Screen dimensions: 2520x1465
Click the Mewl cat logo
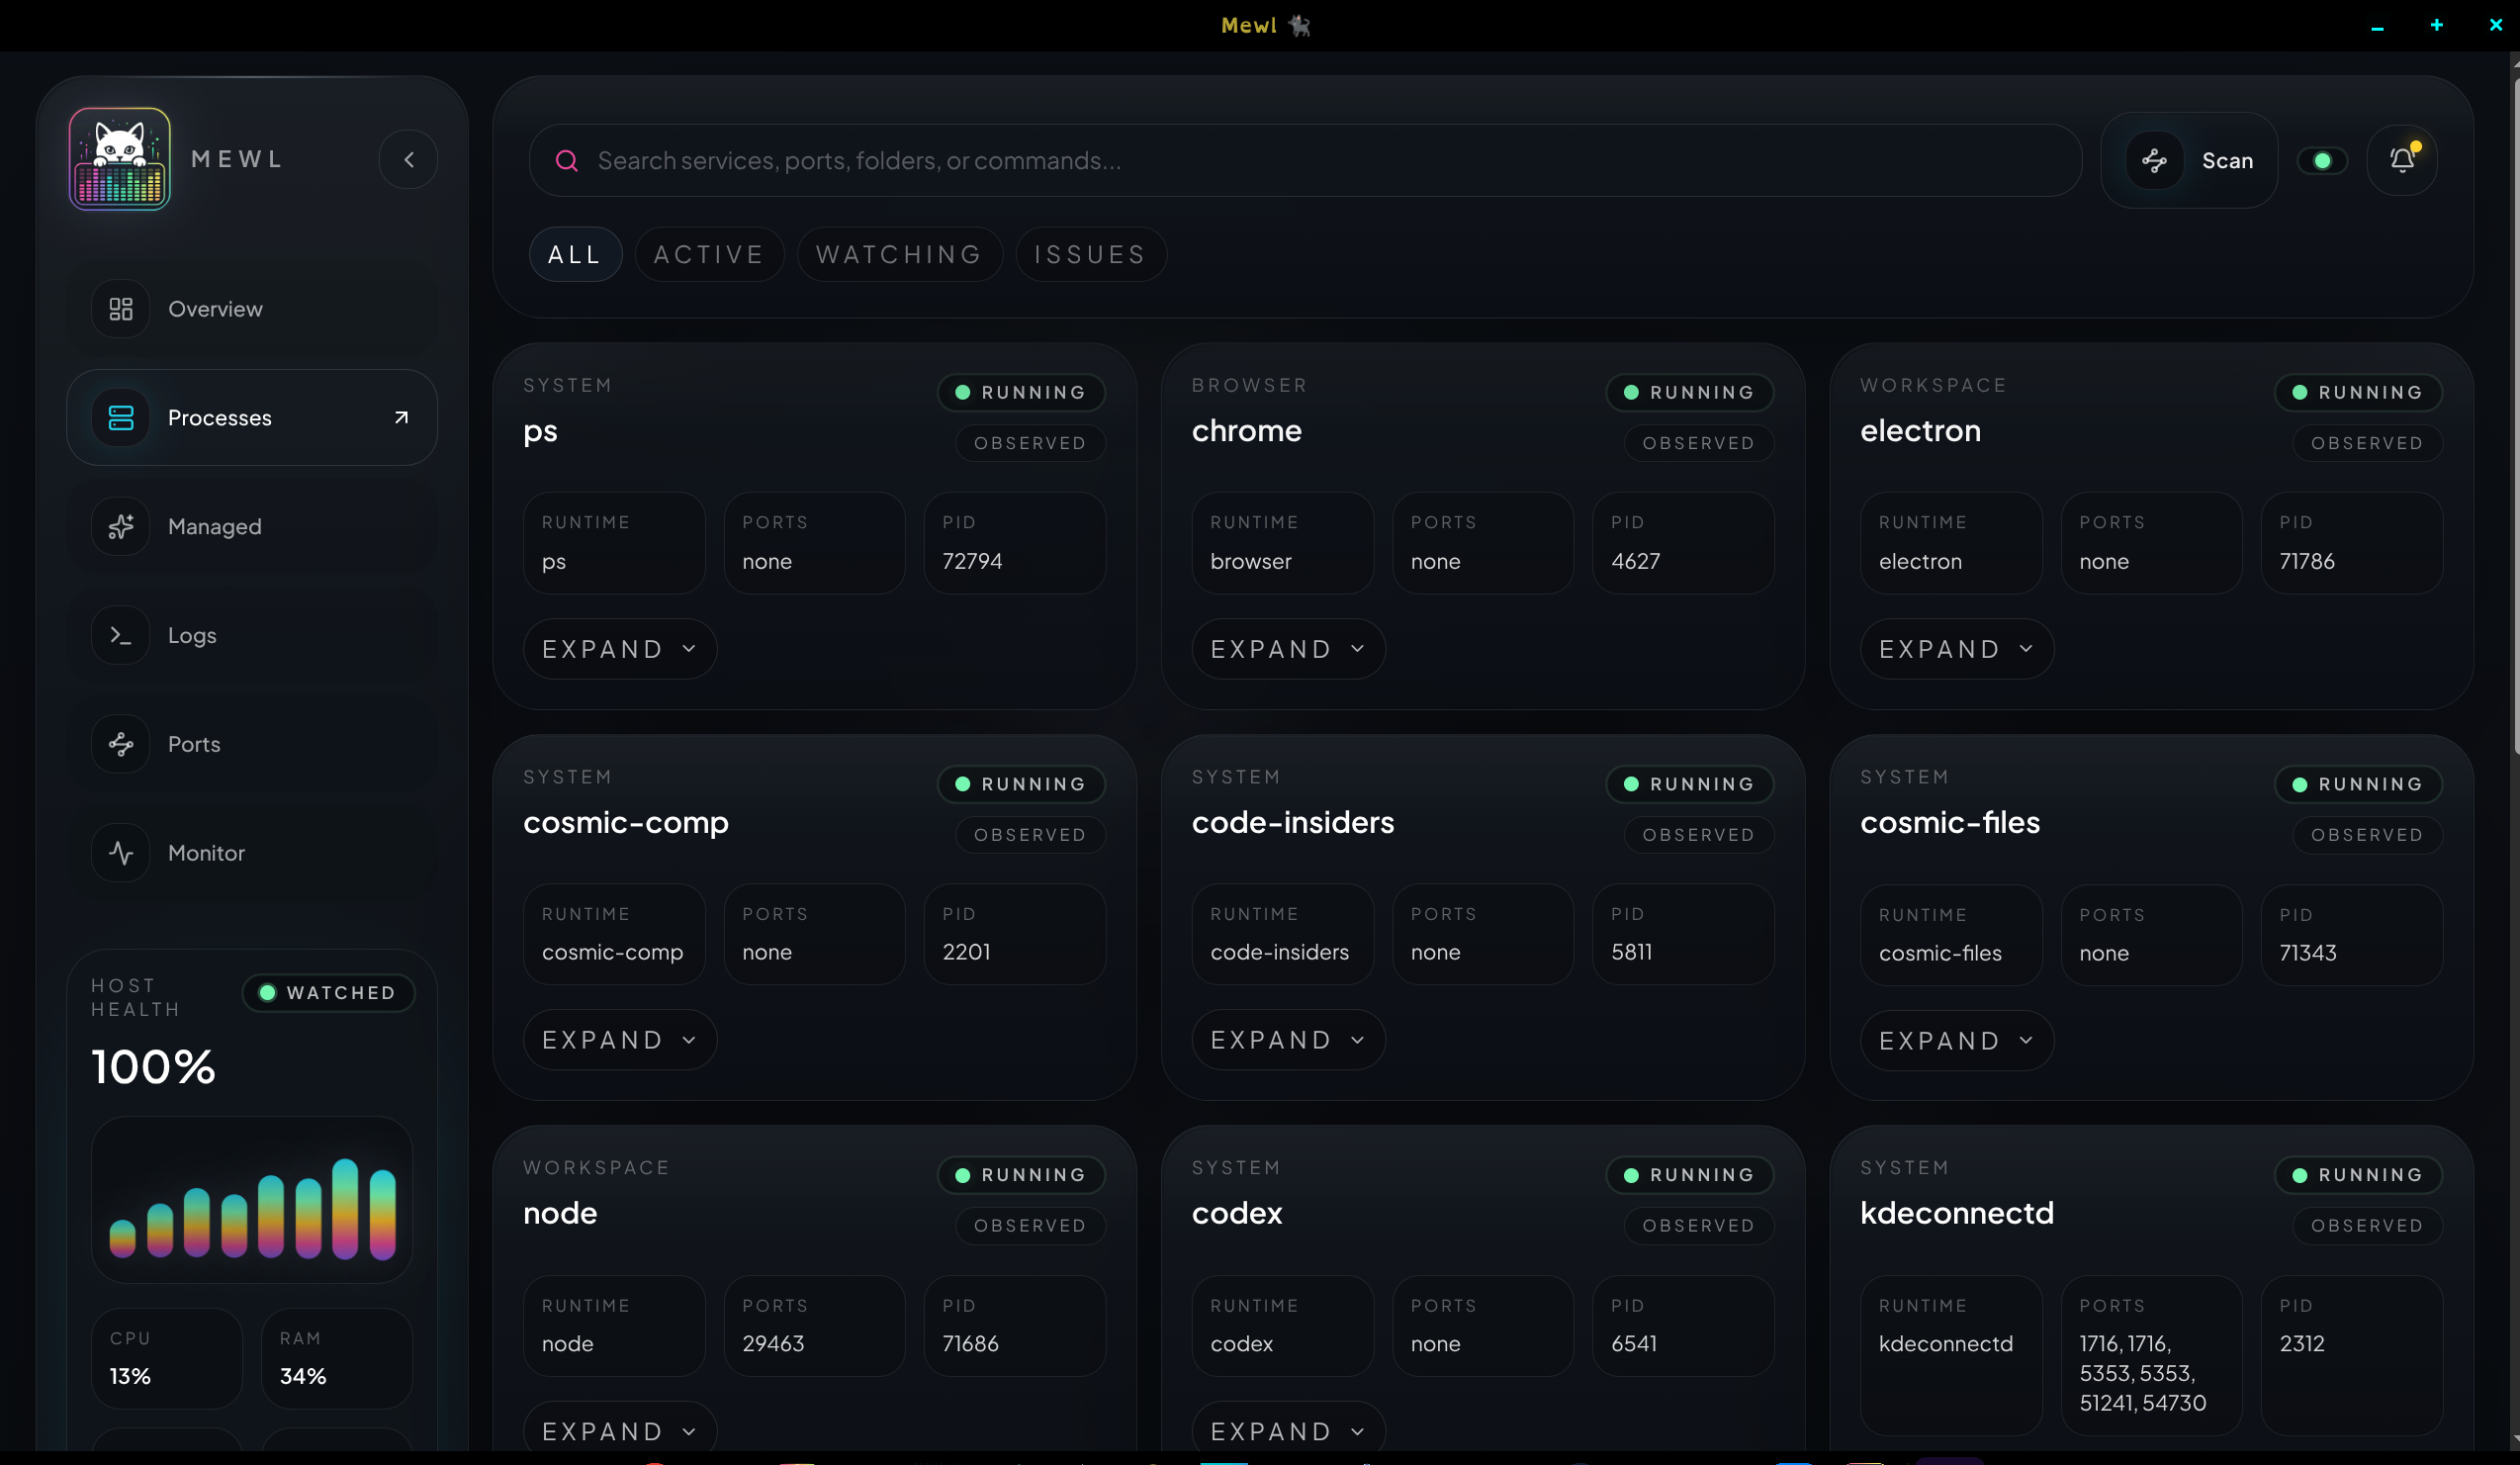(x=120, y=159)
